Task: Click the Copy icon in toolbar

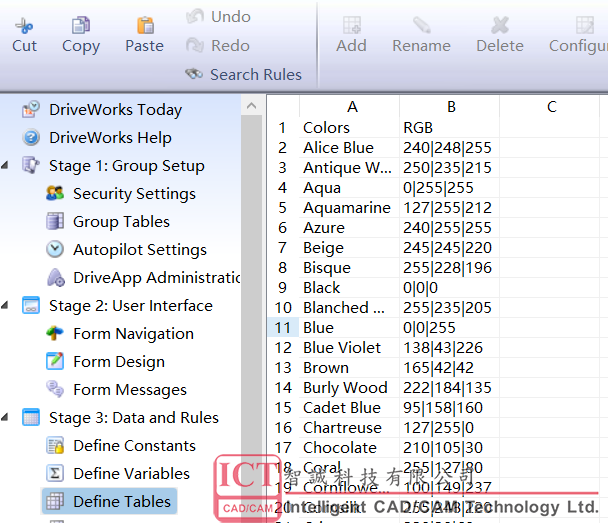Action: click(x=81, y=26)
